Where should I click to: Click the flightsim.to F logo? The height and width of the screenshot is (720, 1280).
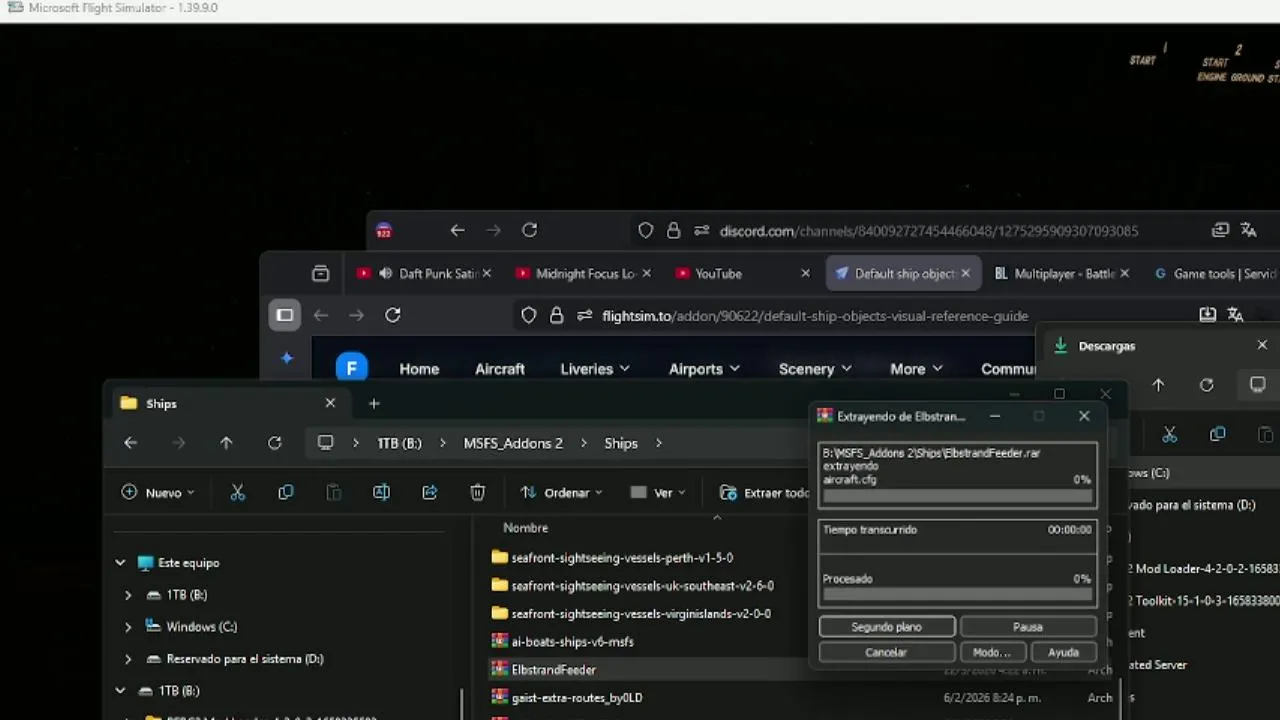351,368
